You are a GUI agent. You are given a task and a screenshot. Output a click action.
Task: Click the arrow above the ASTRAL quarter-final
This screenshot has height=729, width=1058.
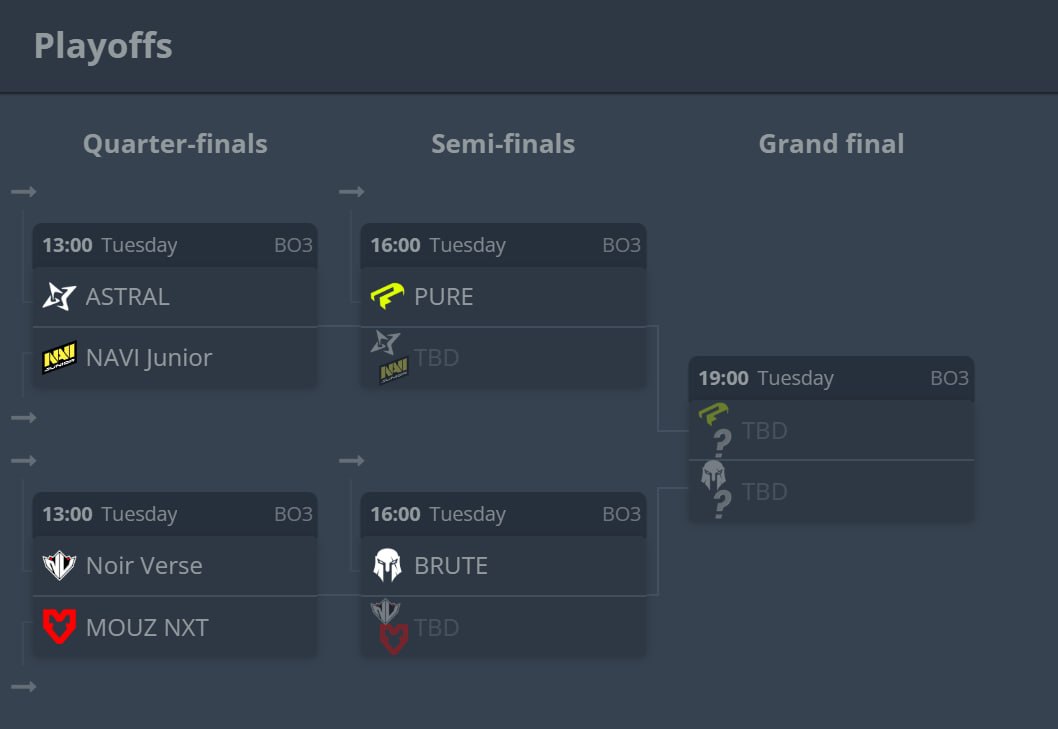24,192
